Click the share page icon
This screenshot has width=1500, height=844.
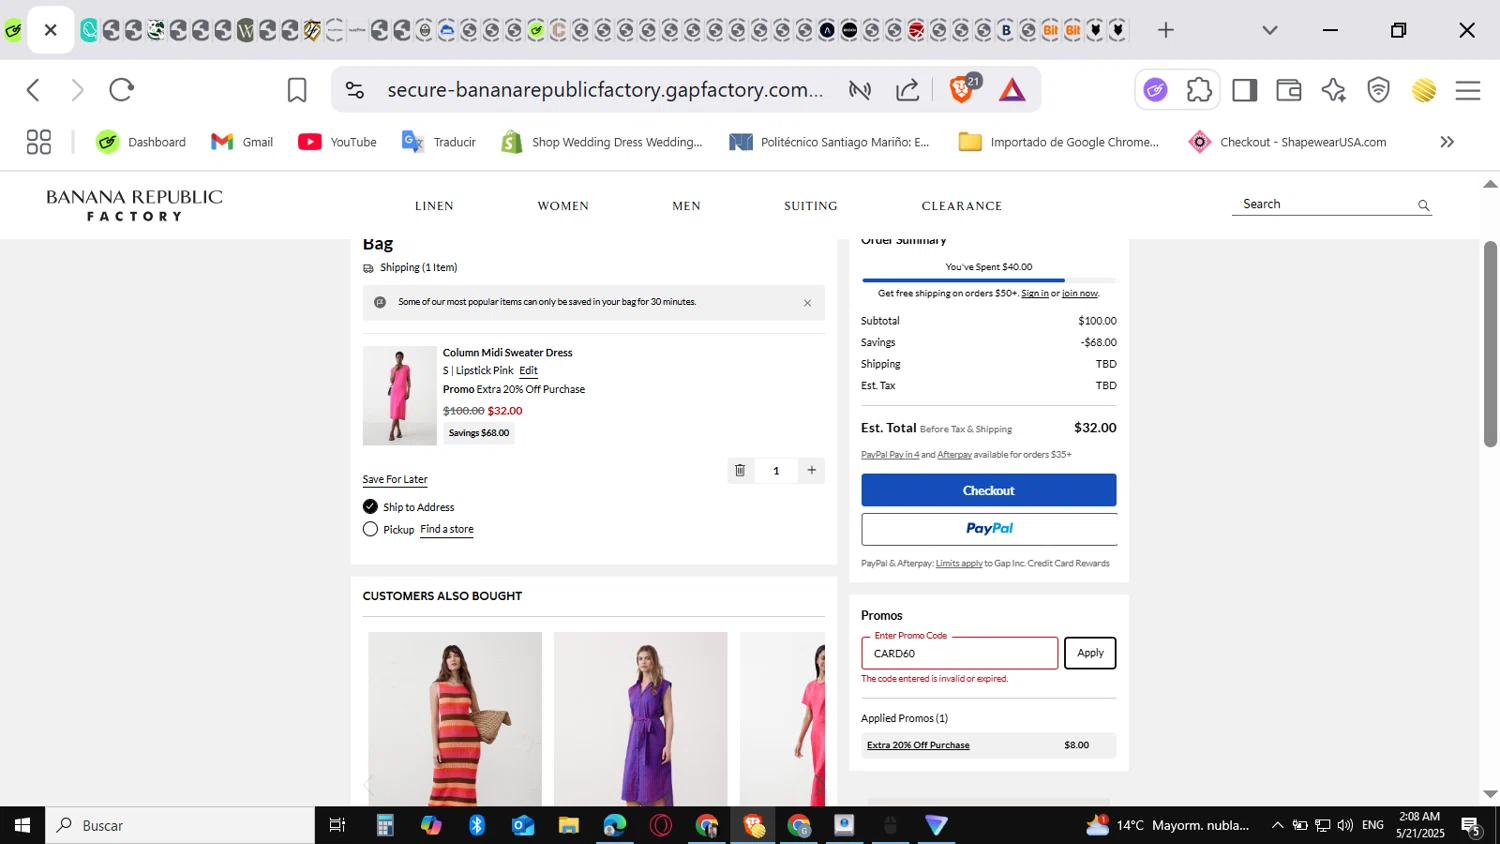click(x=907, y=90)
